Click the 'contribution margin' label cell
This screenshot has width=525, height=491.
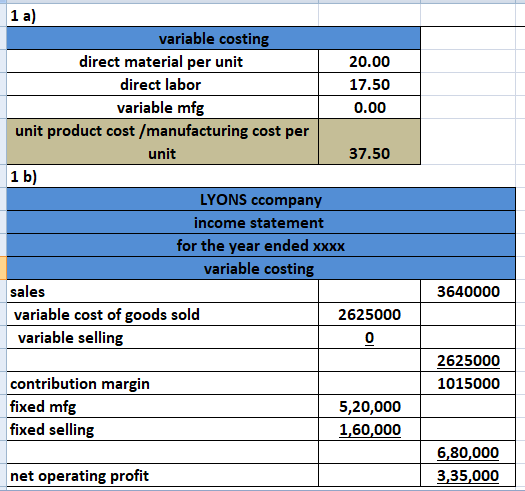pyautogui.click(x=162, y=383)
